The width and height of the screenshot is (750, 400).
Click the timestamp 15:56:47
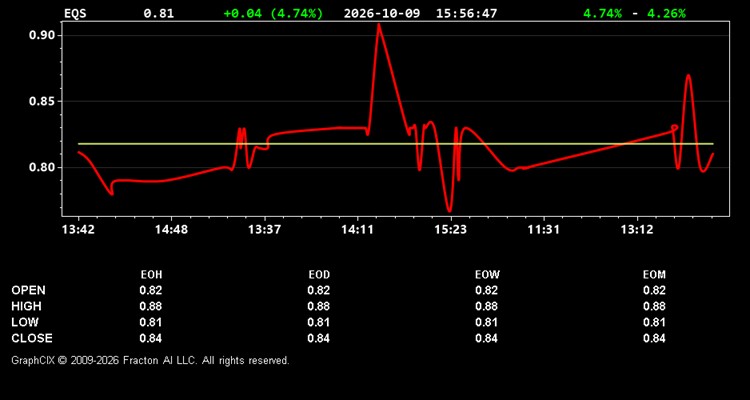466,13
